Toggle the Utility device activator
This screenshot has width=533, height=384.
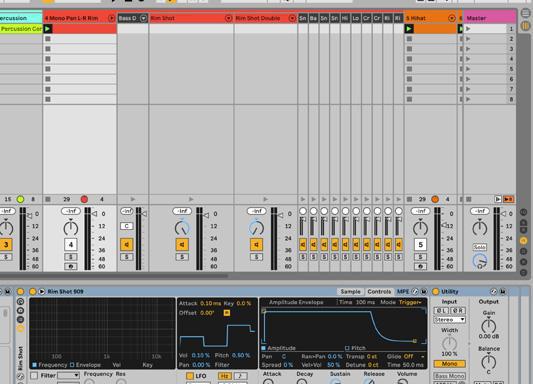tap(435, 292)
